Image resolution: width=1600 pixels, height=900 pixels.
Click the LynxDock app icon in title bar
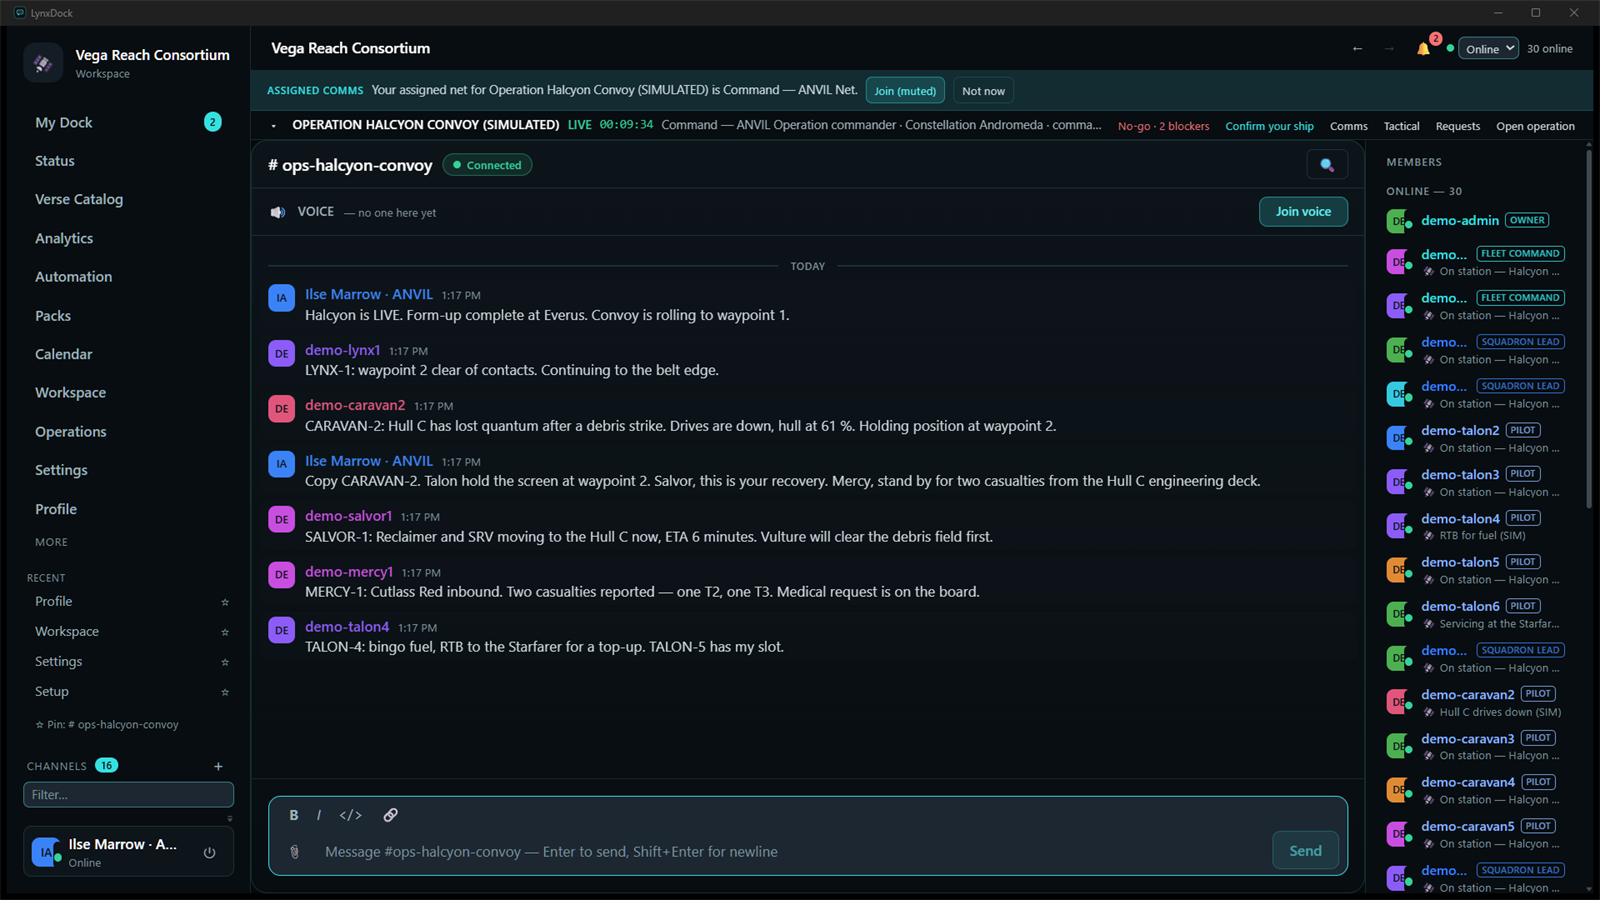pos(20,13)
